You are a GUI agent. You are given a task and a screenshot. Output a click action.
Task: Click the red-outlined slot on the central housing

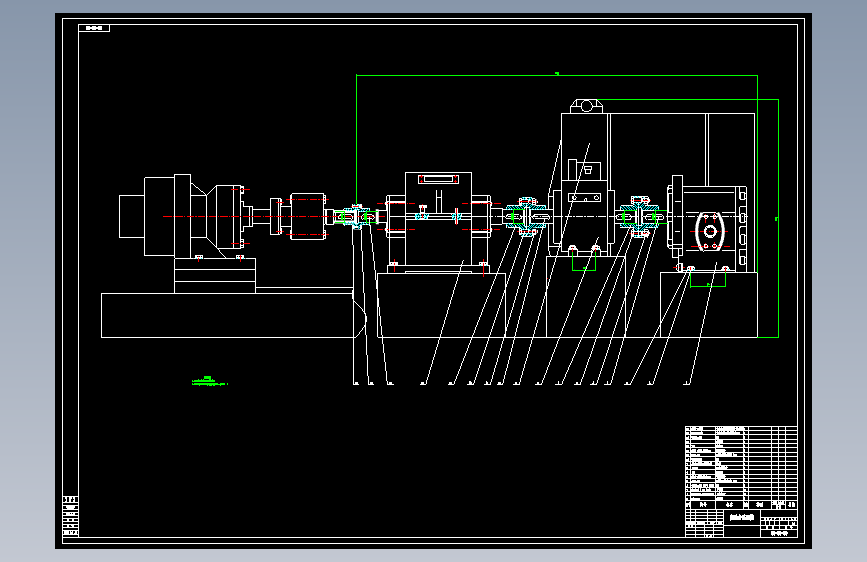pyautogui.click(x=438, y=179)
